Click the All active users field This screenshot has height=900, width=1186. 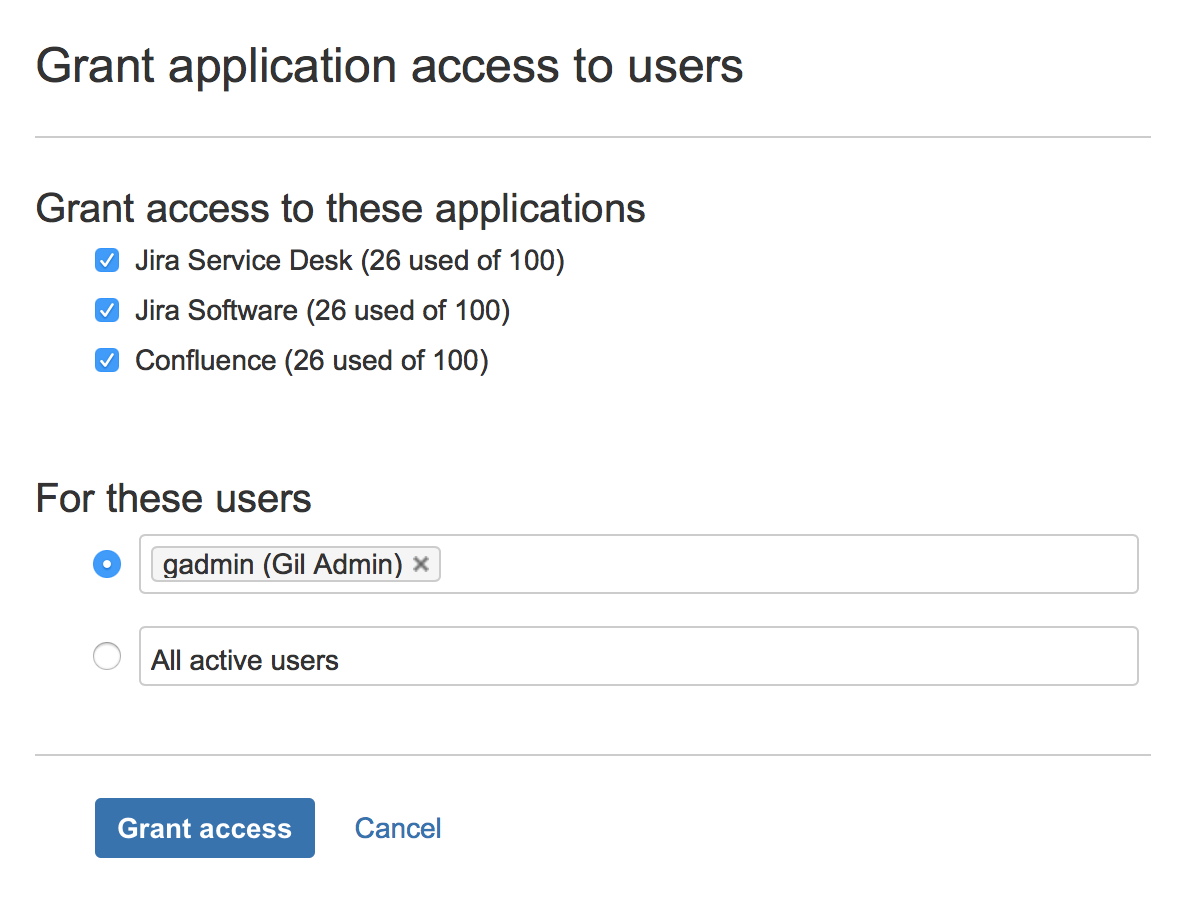coord(638,656)
